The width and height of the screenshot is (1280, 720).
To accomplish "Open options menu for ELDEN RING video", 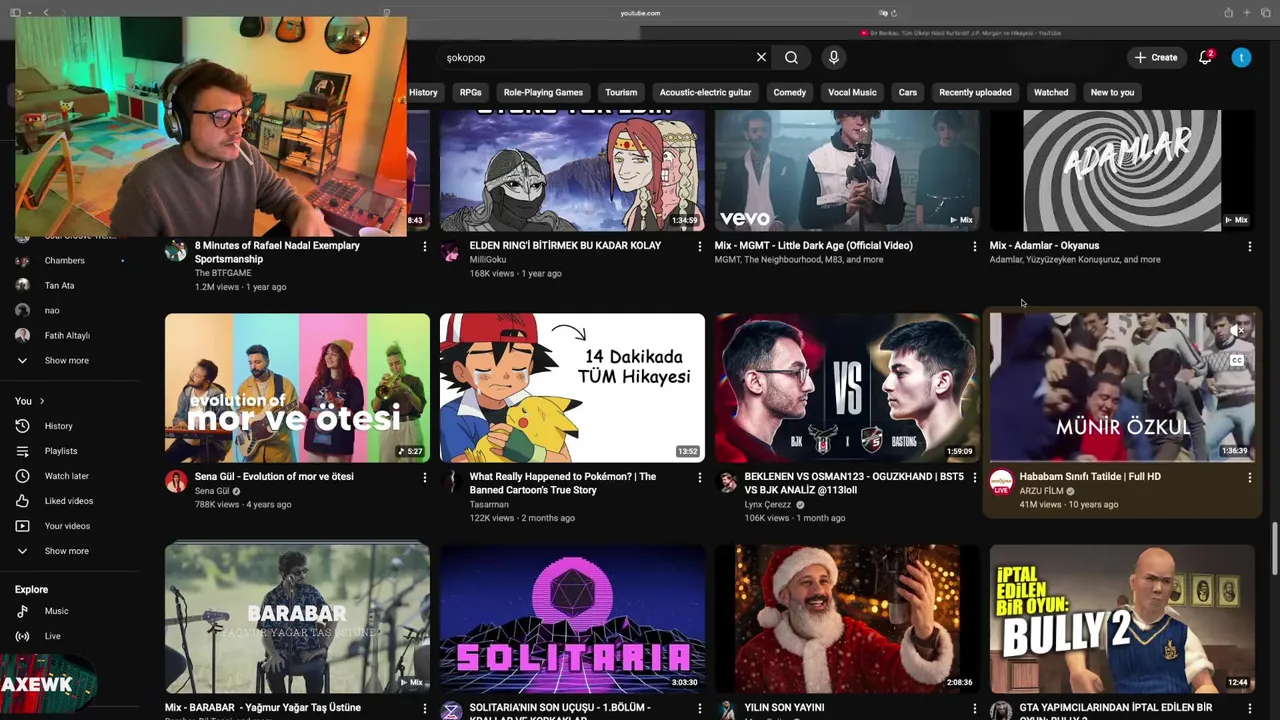I will (699, 246).
